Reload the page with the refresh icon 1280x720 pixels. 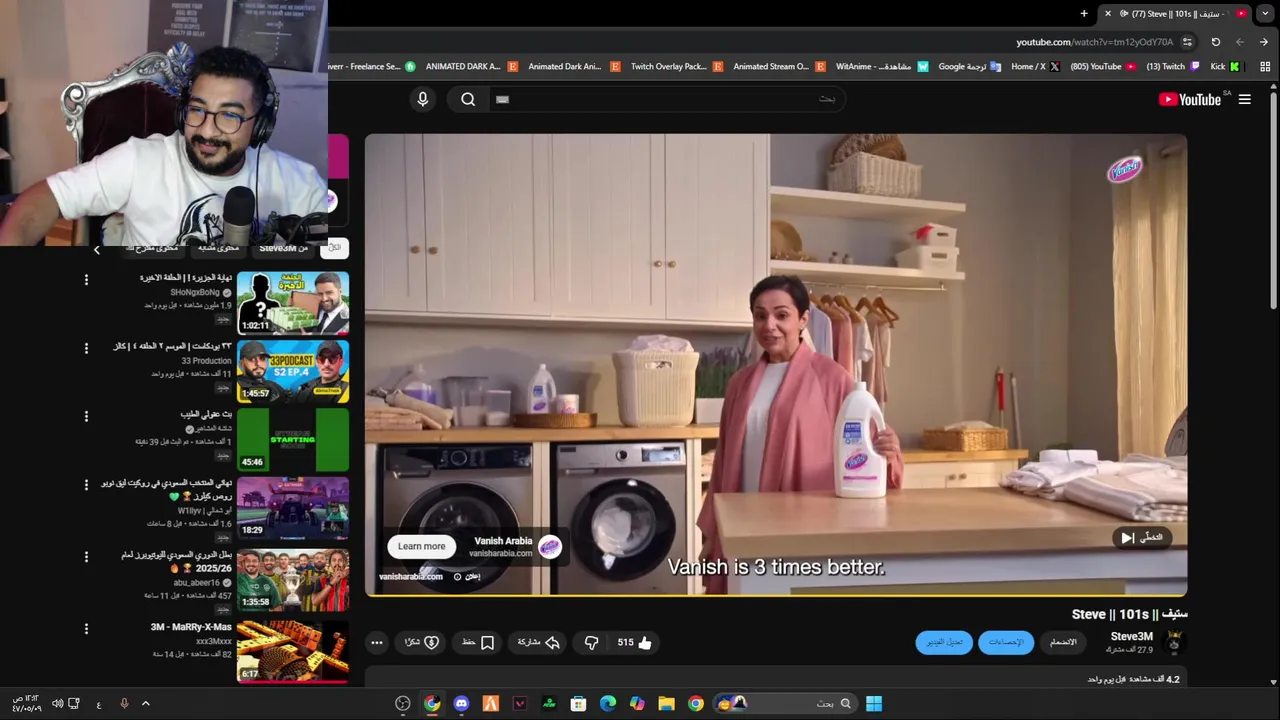[1215, 42]
